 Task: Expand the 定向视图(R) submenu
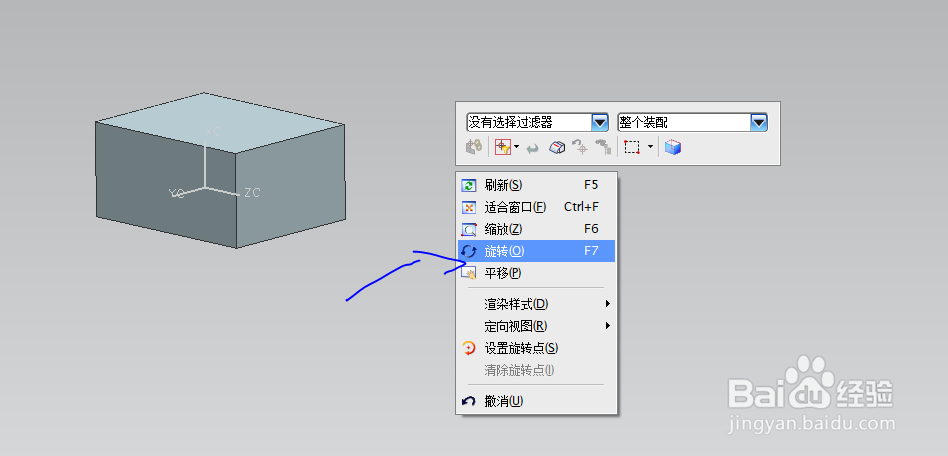[536, 326]
